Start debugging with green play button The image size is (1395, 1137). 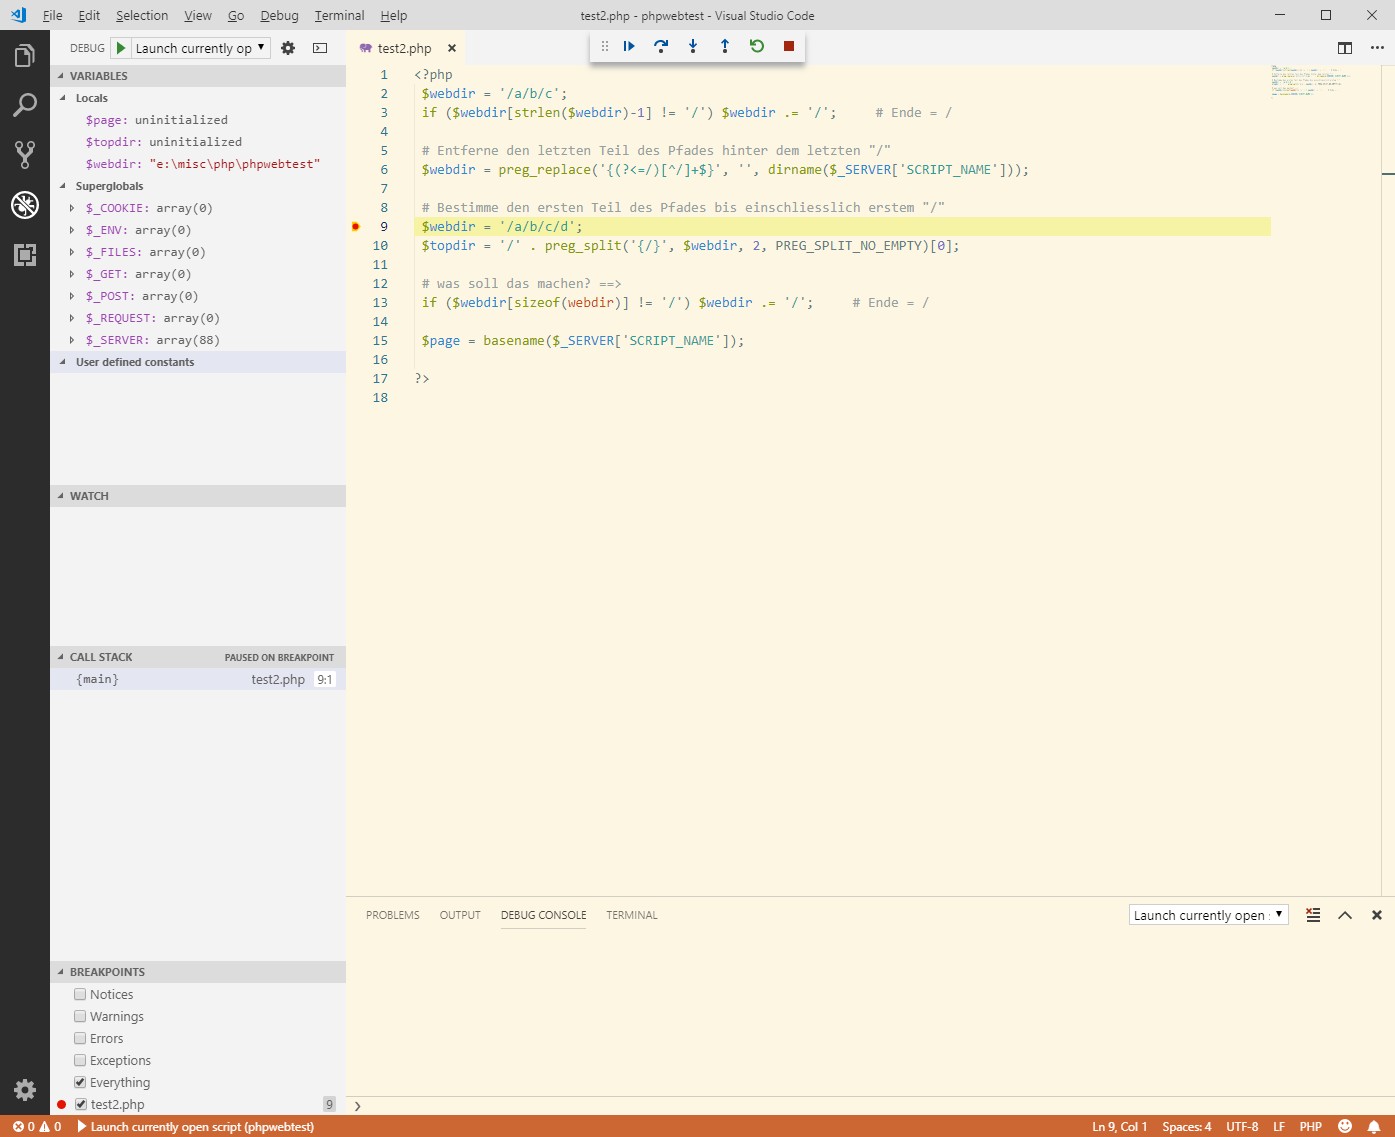pos(120,48)
